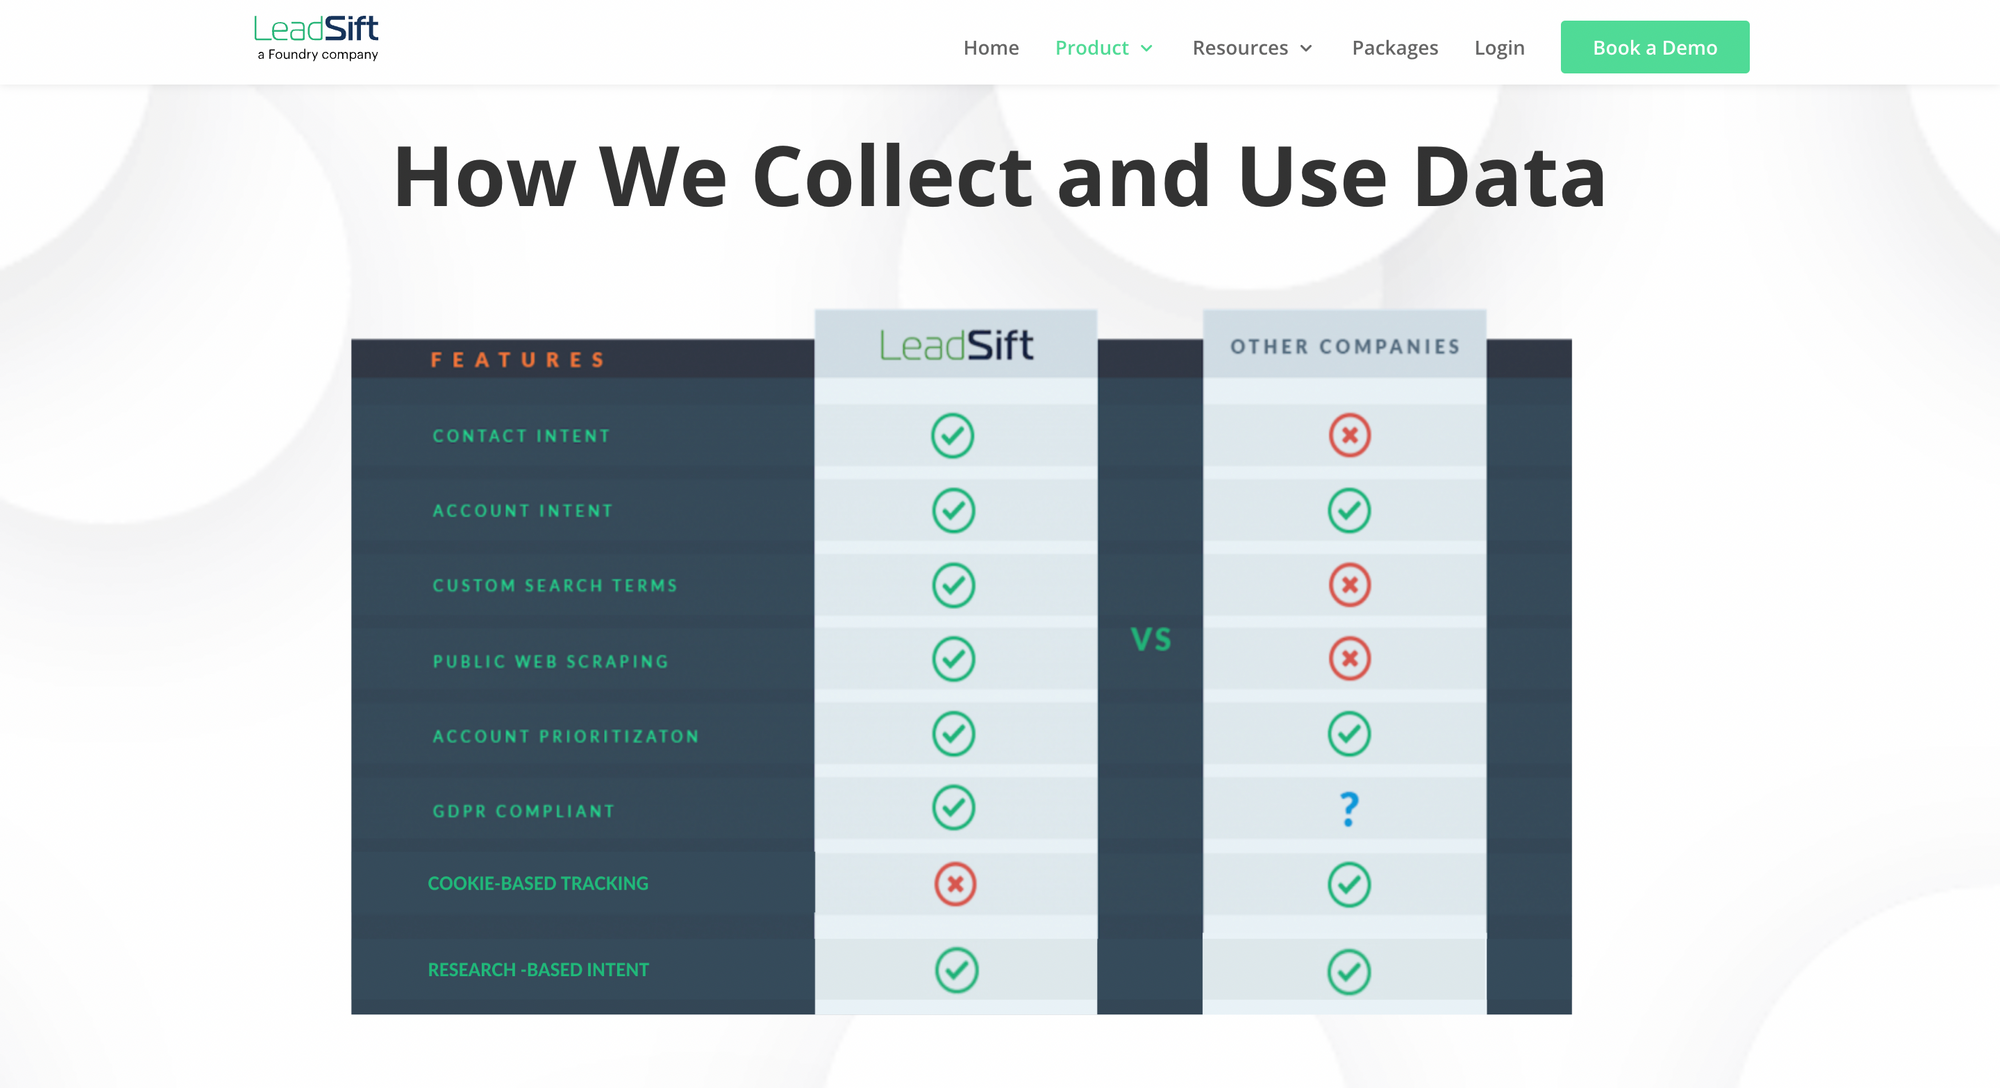Click the ACCOUNT INTENT row label

(523, 511)
